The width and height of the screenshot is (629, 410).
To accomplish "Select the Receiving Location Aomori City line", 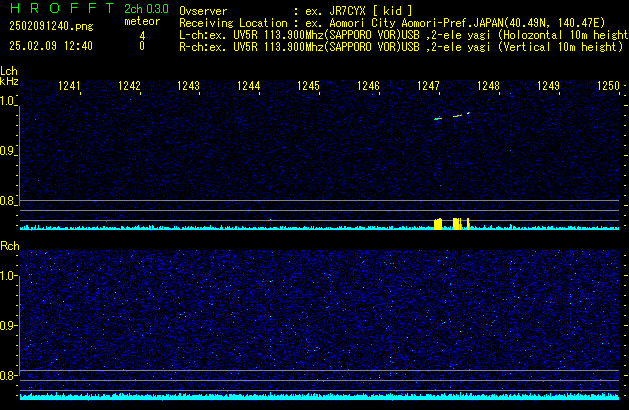I will [392, 23].
